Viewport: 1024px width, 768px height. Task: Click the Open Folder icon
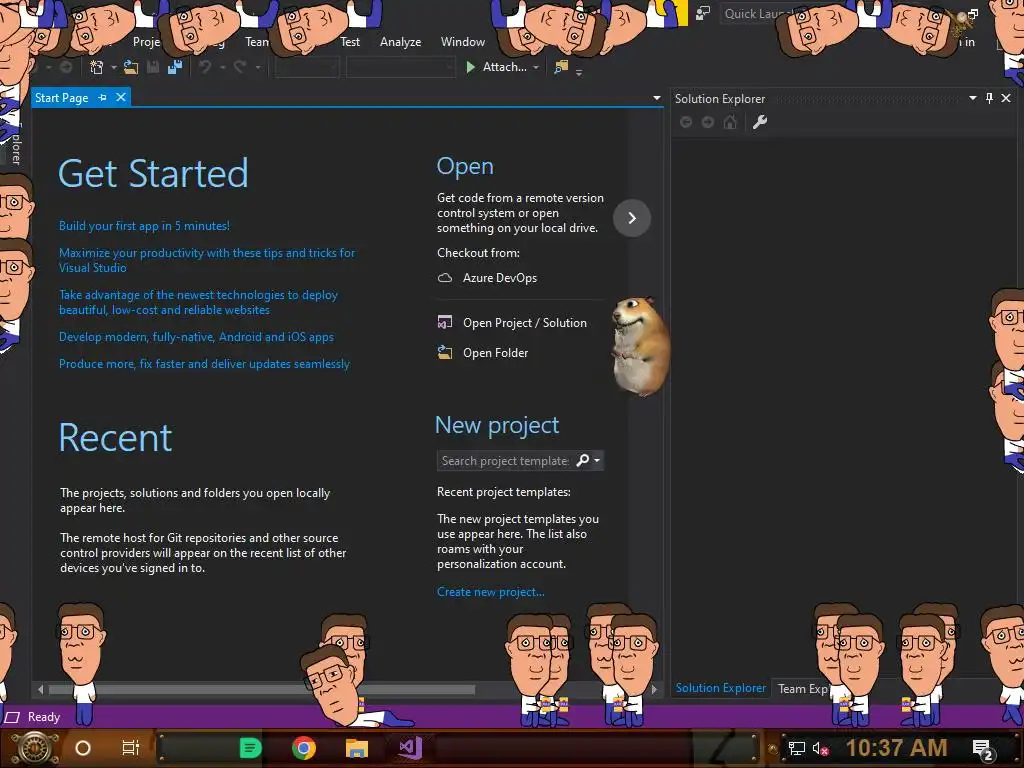coord(445,352)
